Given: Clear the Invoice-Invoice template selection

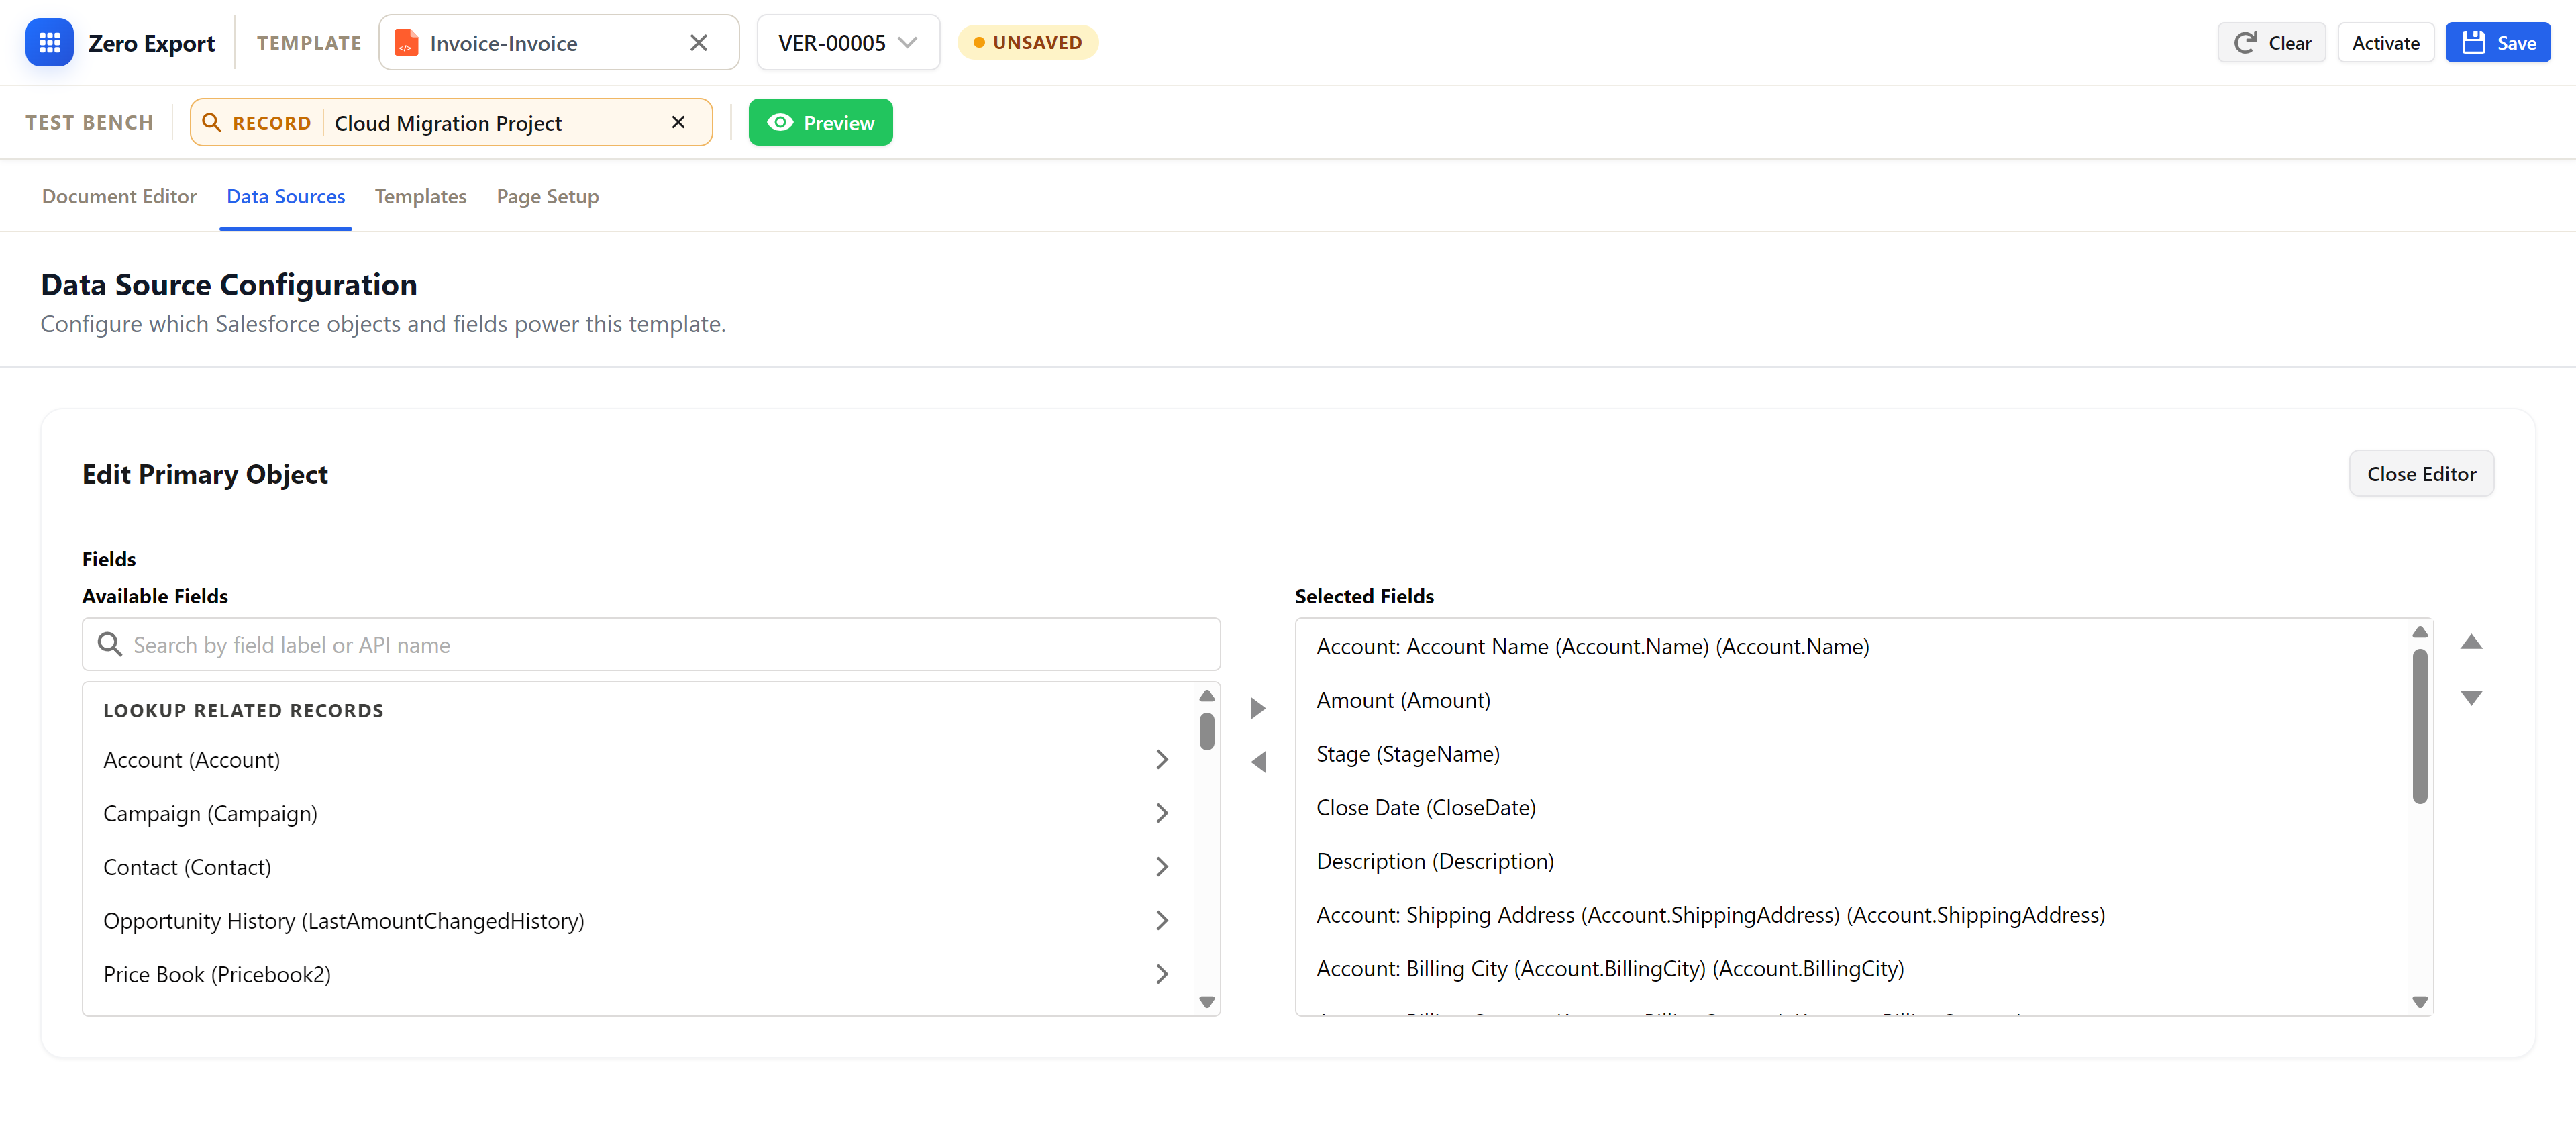Looking at the screenshot, I should point(698,43).
